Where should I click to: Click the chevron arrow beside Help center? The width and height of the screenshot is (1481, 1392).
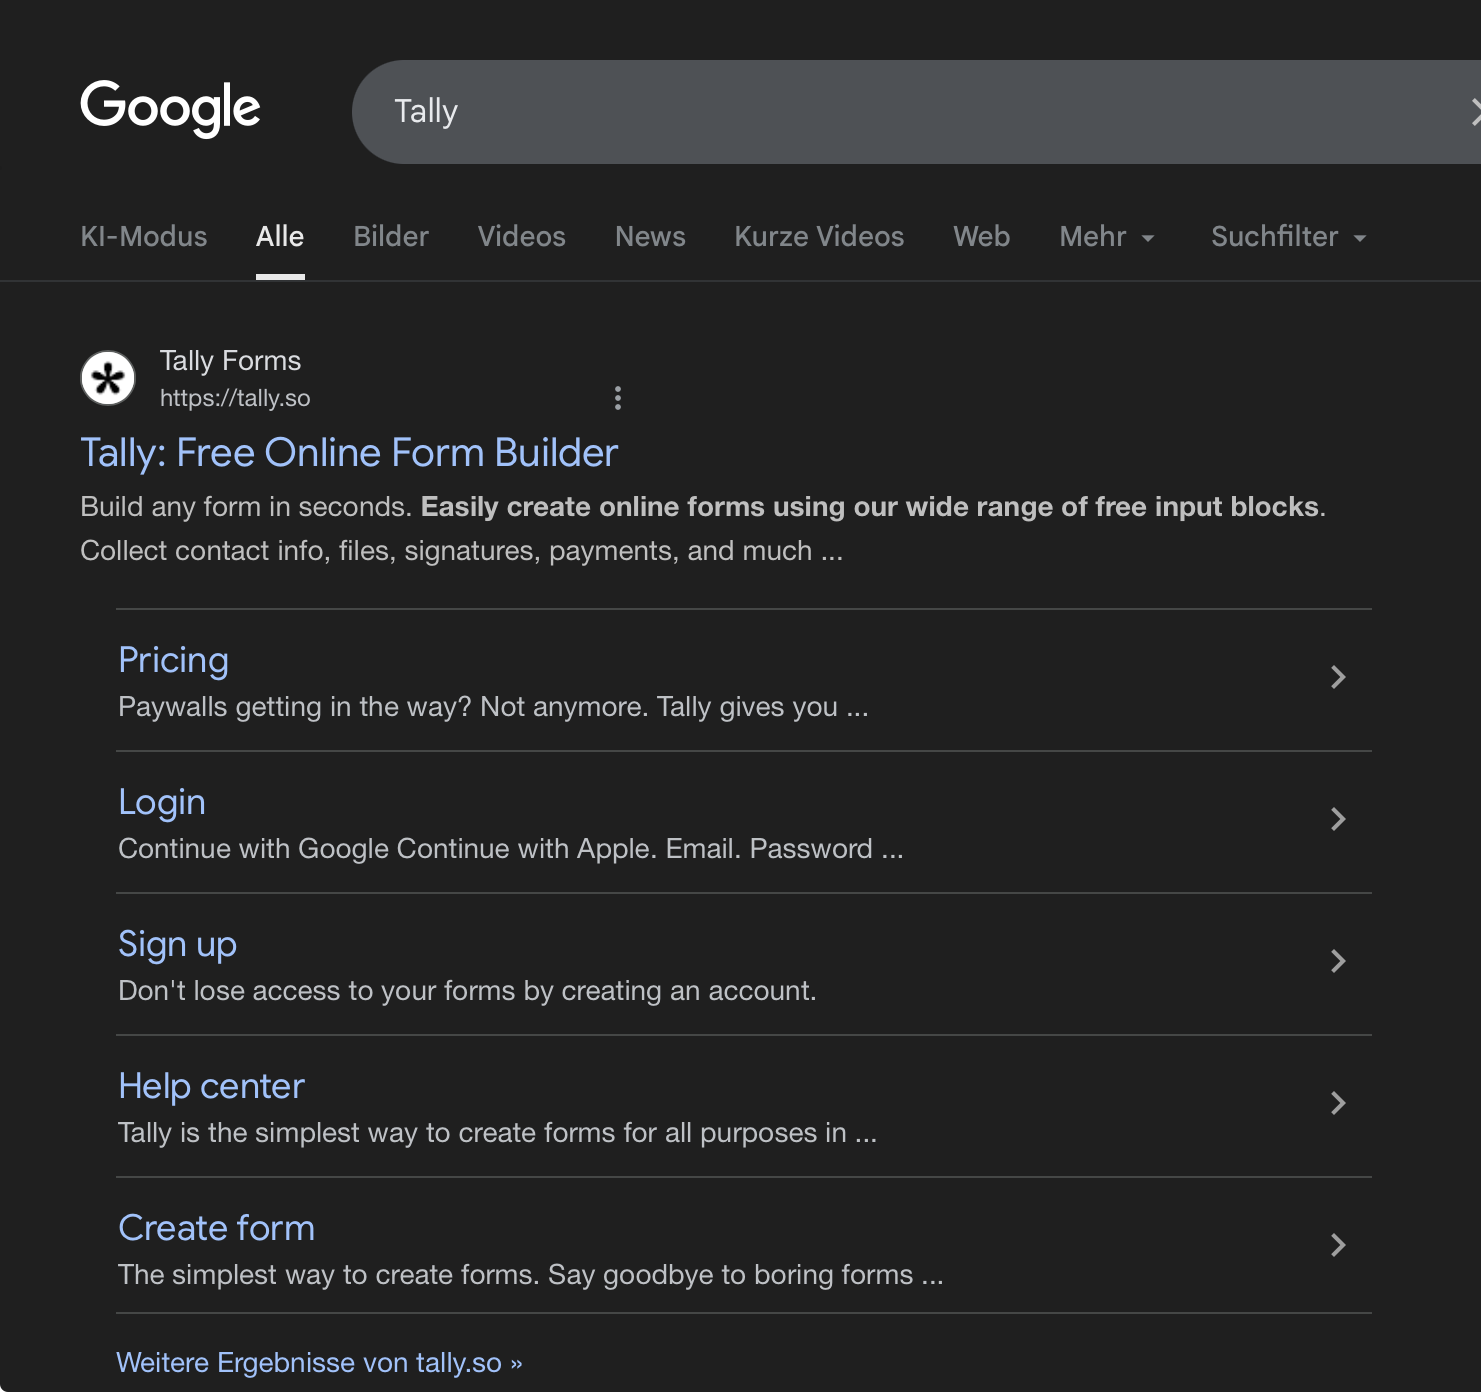pos(1338,1103)
